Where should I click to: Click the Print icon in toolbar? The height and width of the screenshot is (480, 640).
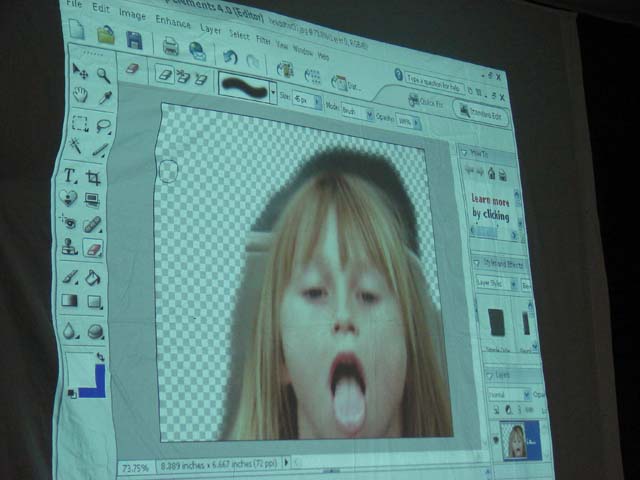click(171, 45)
